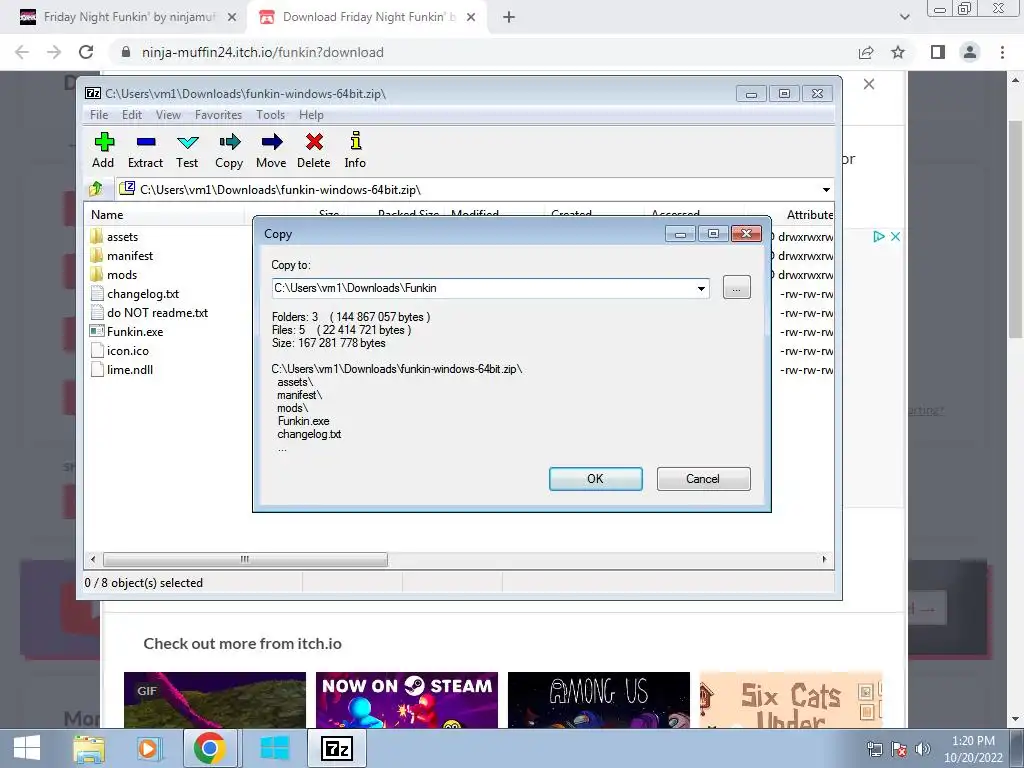Select the lime.ndll file
This screenshot has width=1024, height=768.
click(x=121, y=370)
